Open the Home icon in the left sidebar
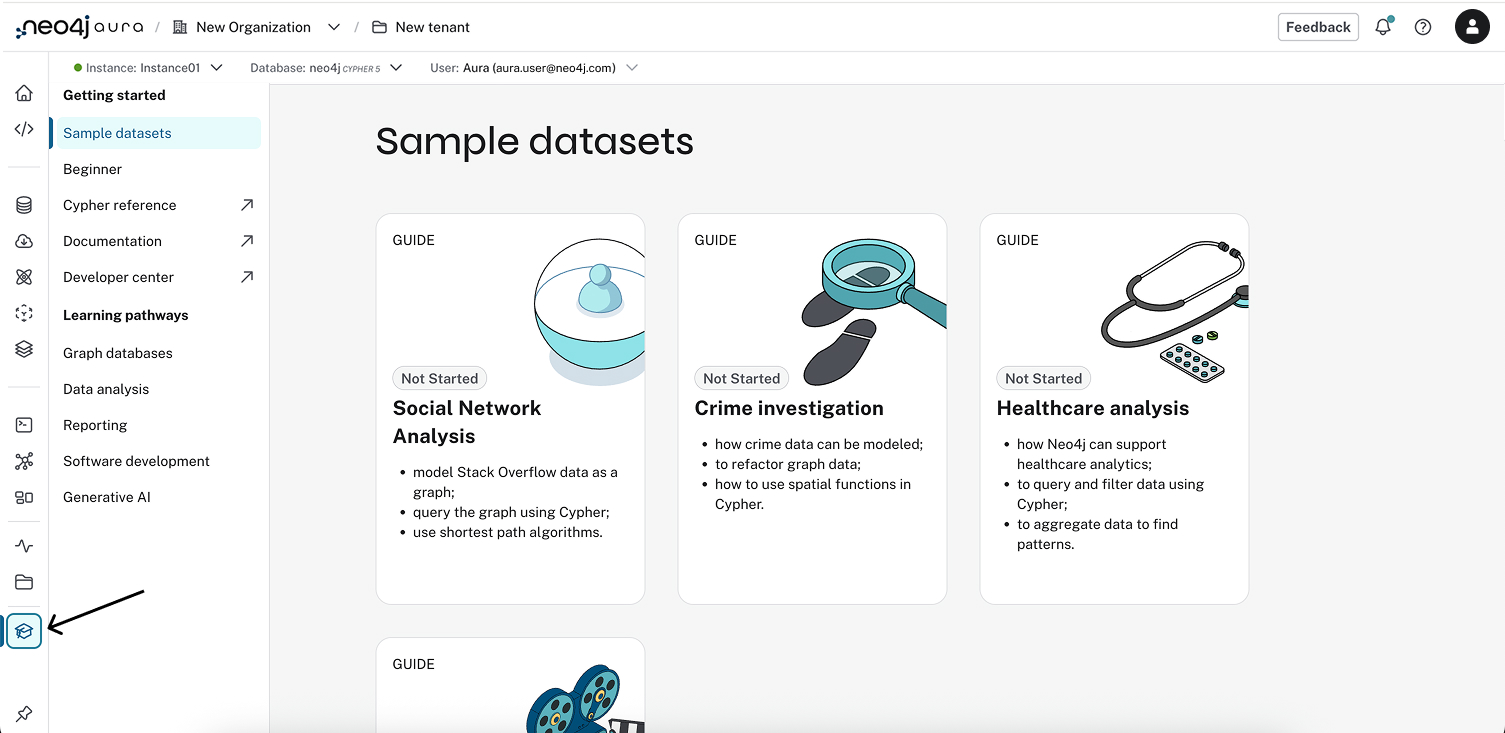 [x=23, y=92]
